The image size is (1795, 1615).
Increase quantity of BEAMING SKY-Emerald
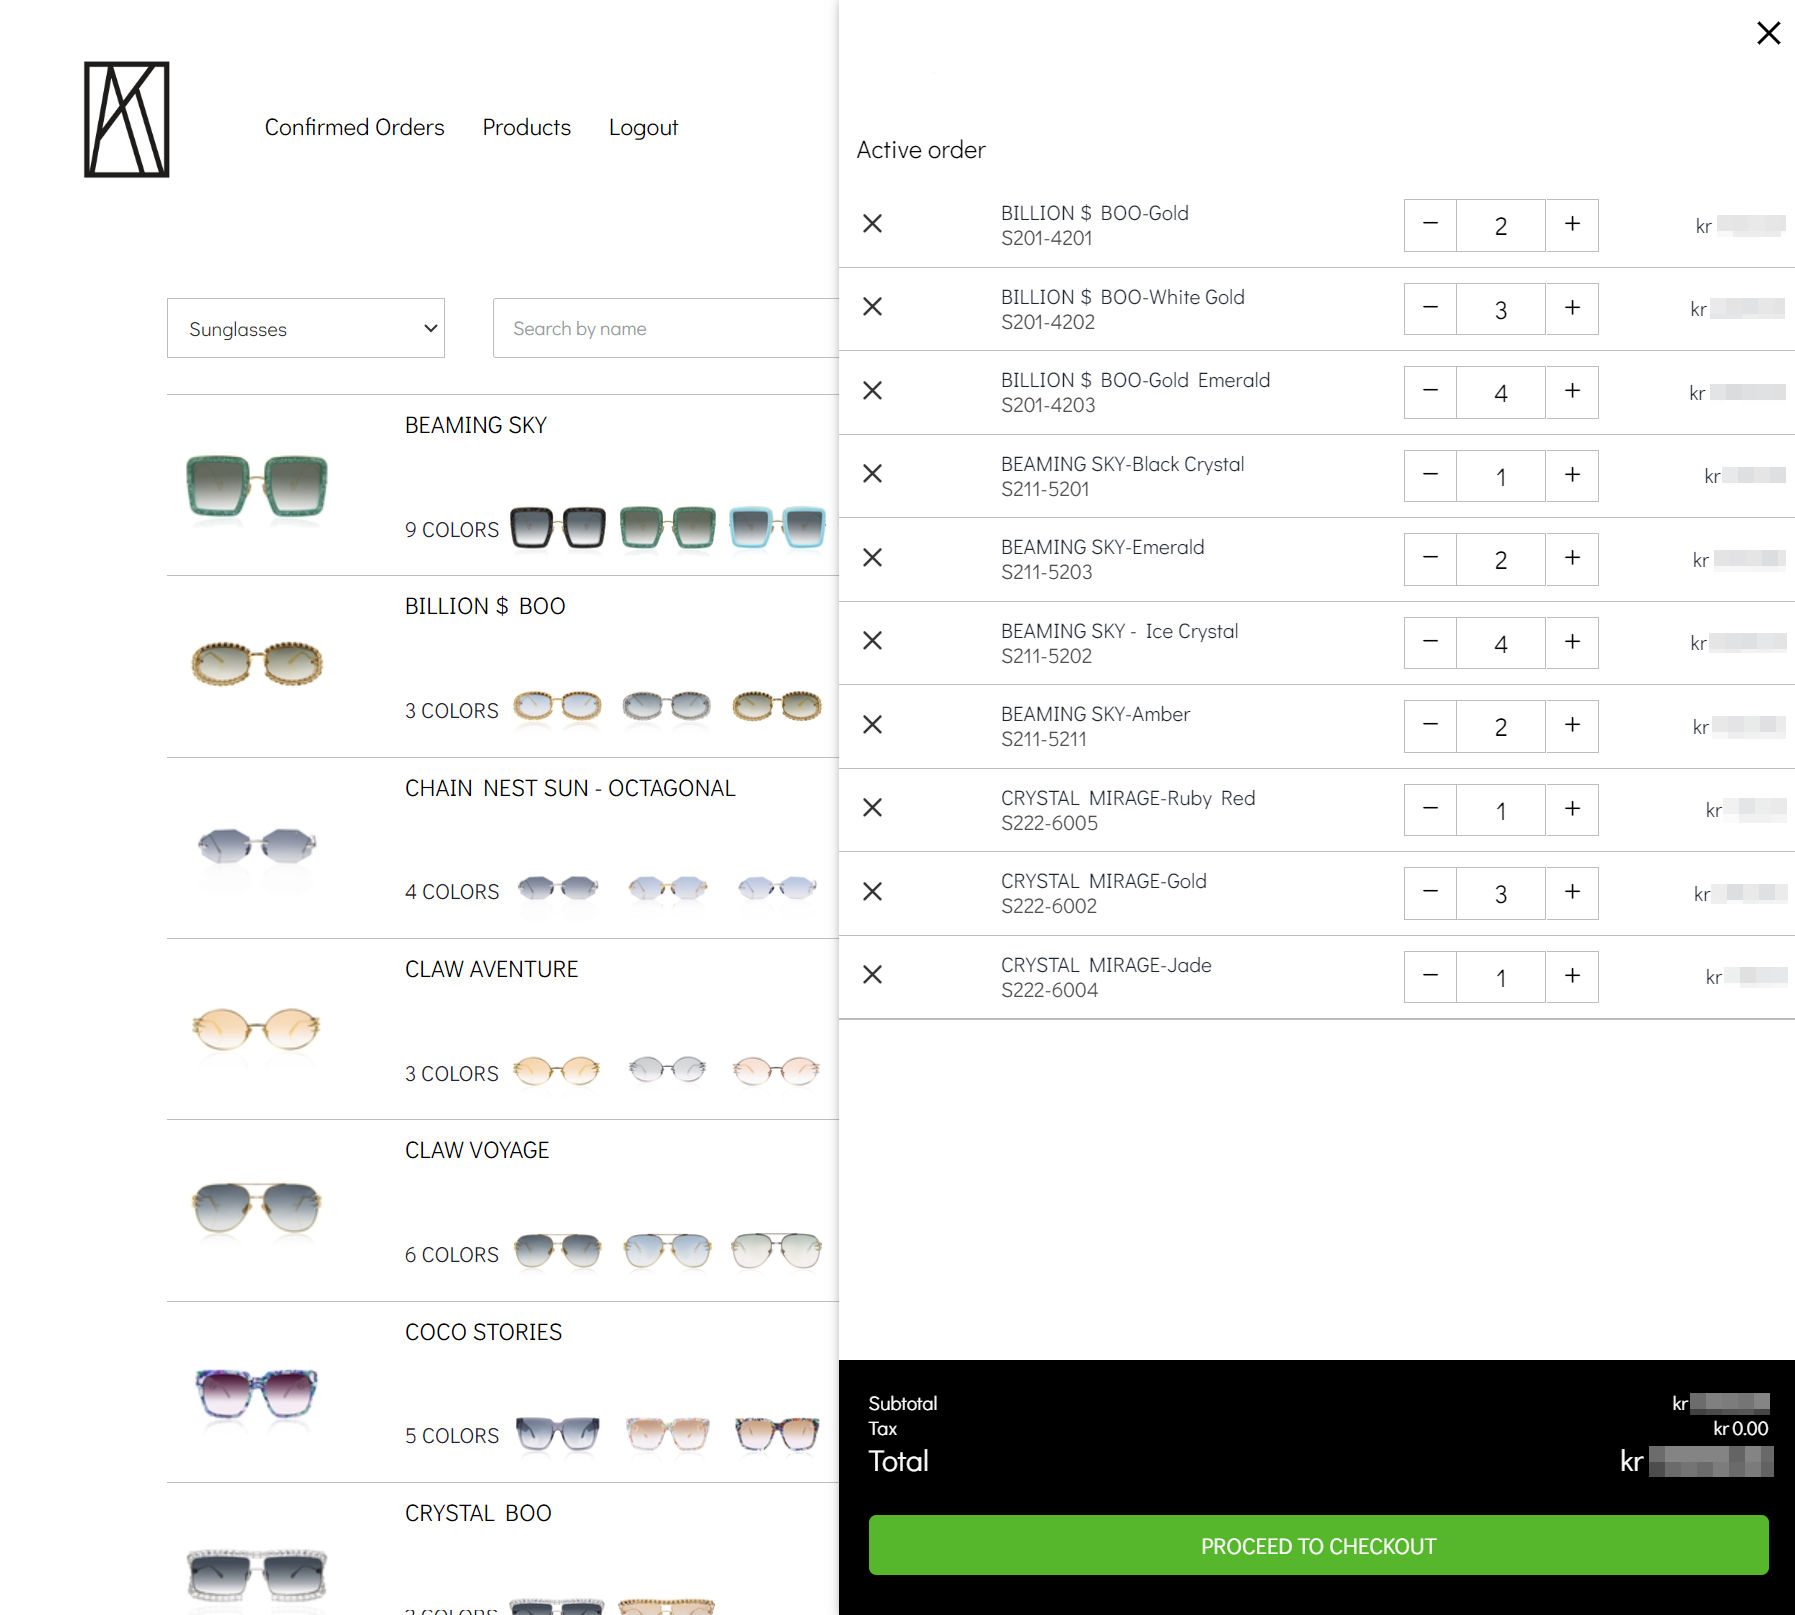(1572, 559)
